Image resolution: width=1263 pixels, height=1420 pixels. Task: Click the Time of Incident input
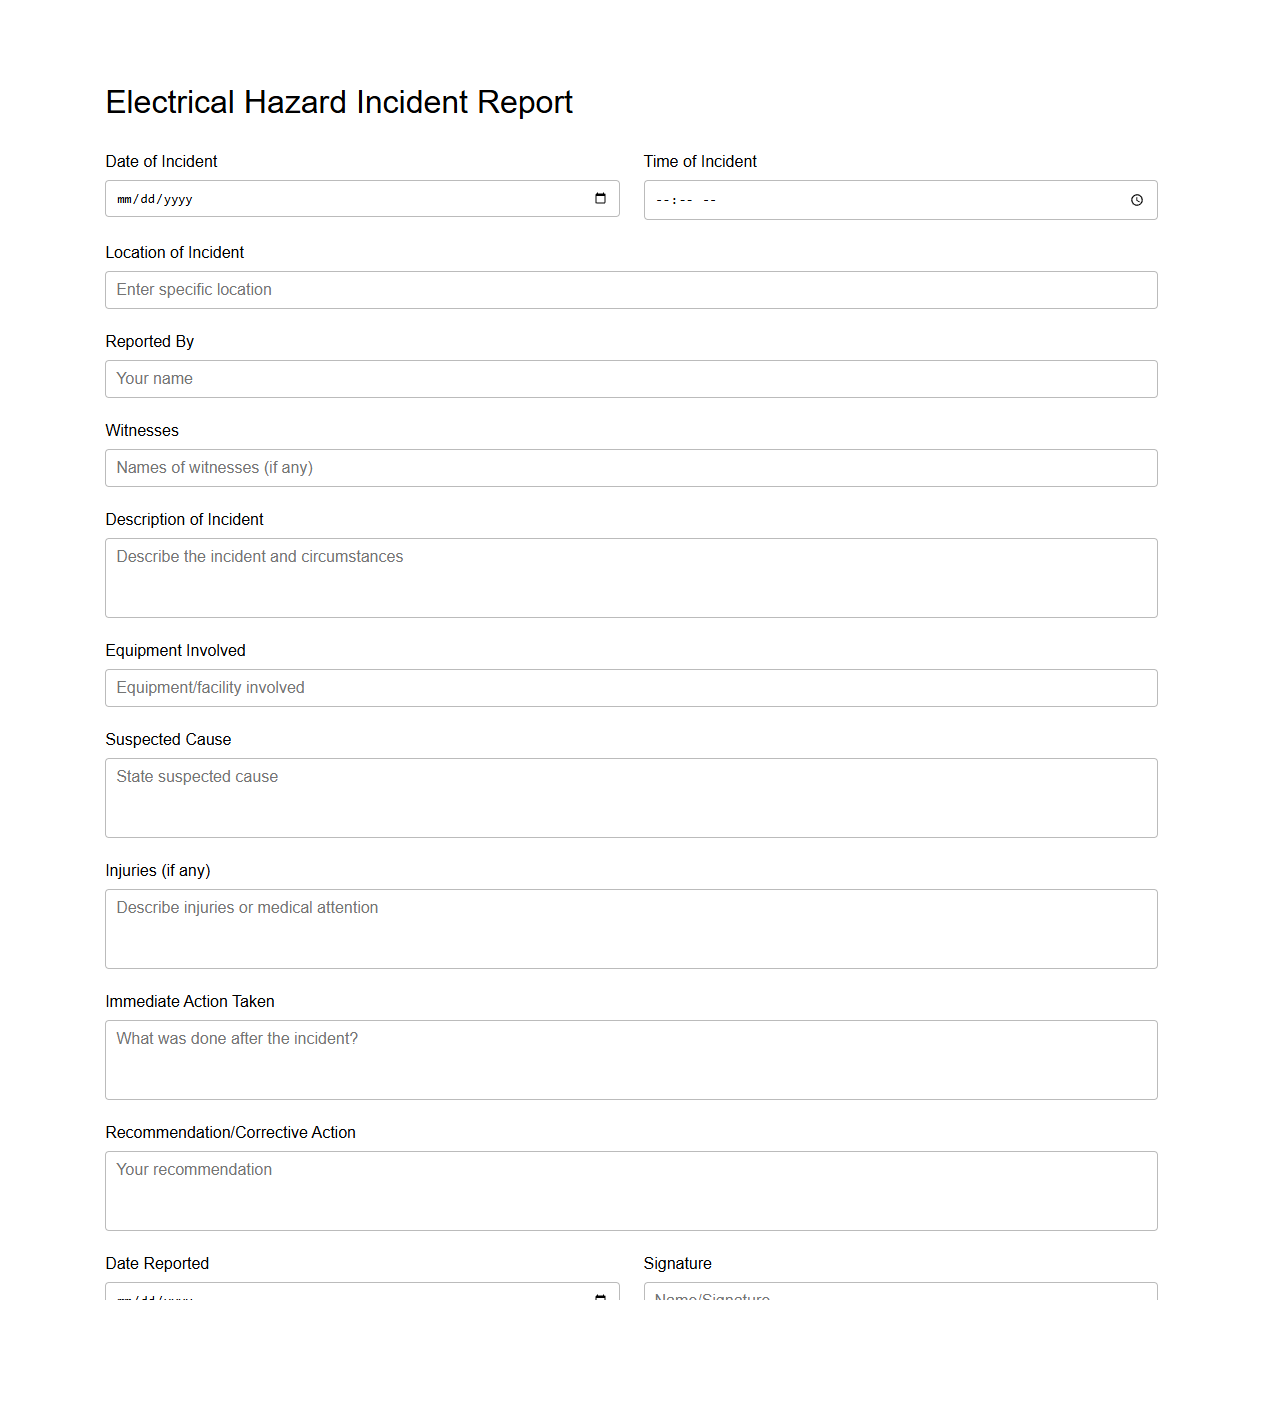[880, 200]
